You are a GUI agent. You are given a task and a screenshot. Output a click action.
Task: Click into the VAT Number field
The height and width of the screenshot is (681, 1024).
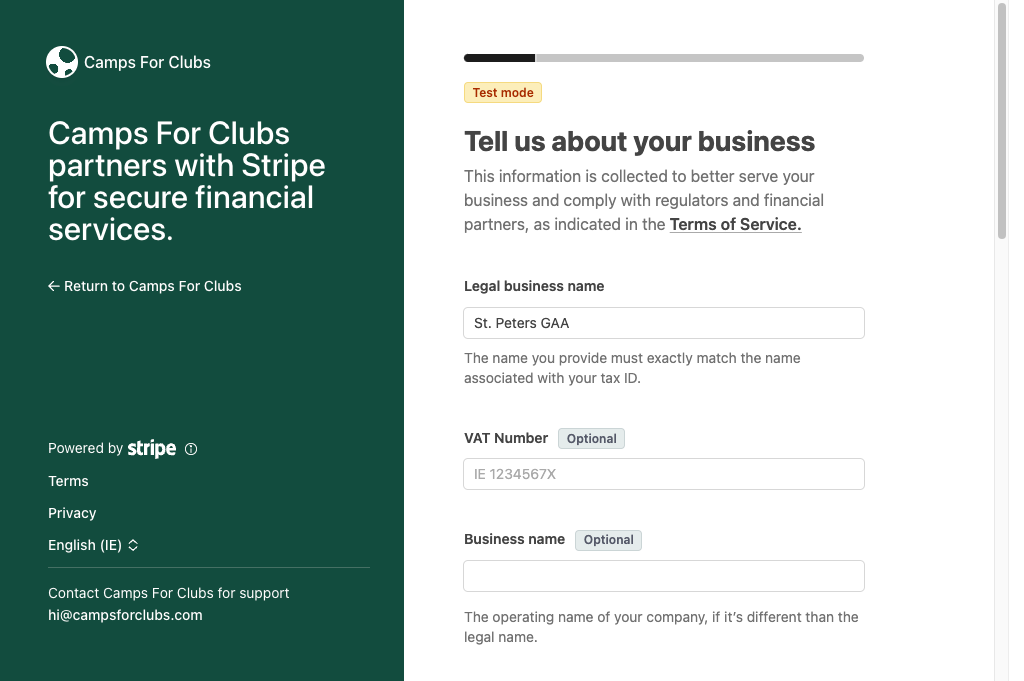coord(664,474)
